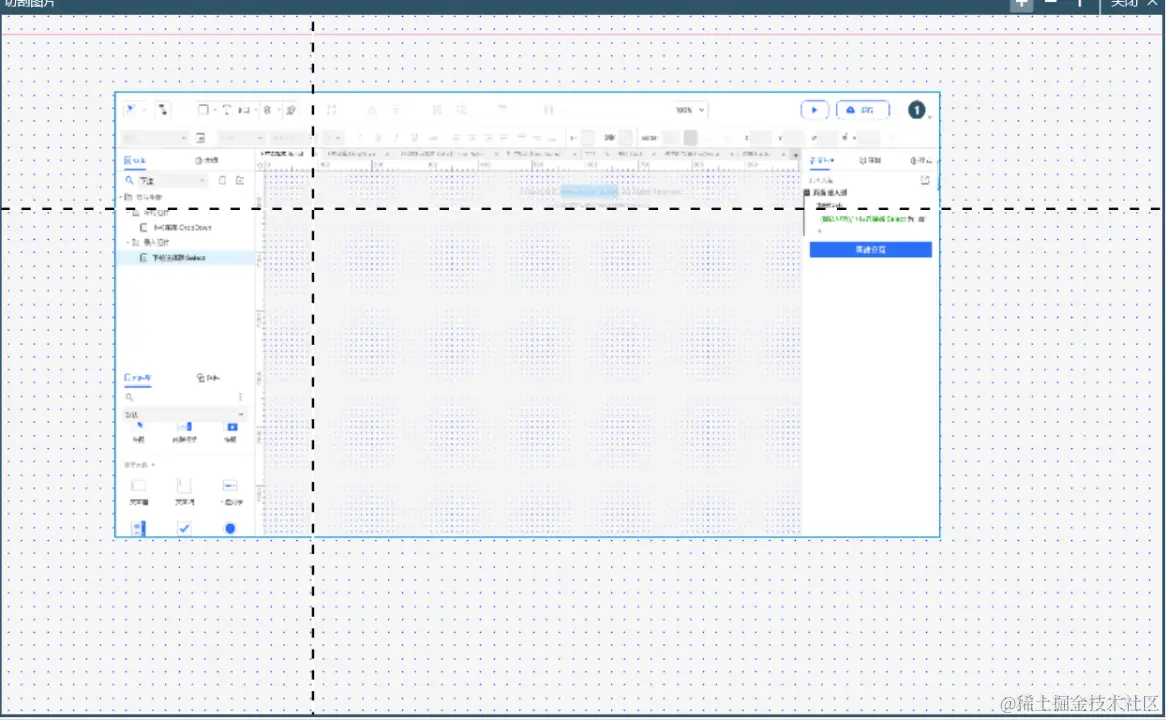The width and height of the screenshot is (1166, 720).
Task: Click the blue new interaction button
Action: click(870, 249)
